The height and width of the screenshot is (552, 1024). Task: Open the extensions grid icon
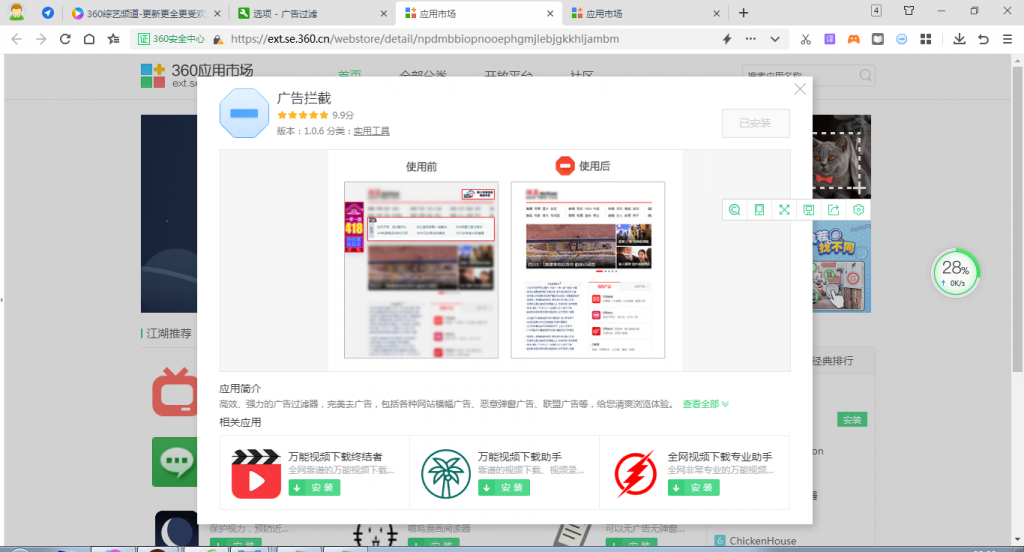[x=926, y=39]
